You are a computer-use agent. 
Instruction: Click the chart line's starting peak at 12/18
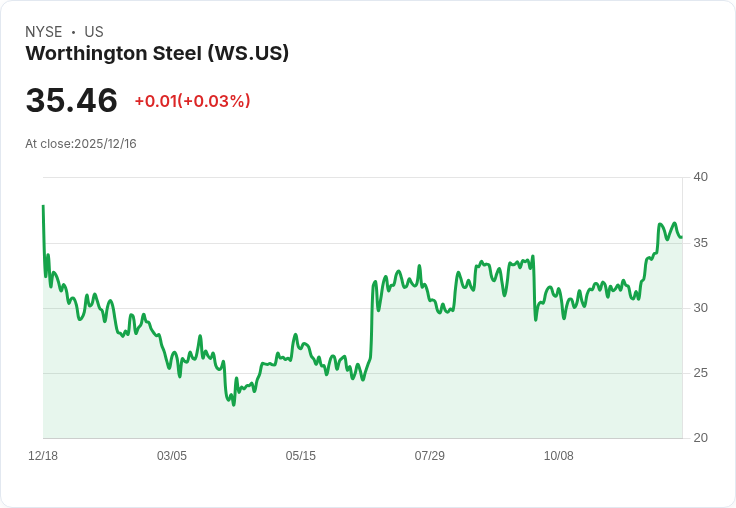point(43,206)
